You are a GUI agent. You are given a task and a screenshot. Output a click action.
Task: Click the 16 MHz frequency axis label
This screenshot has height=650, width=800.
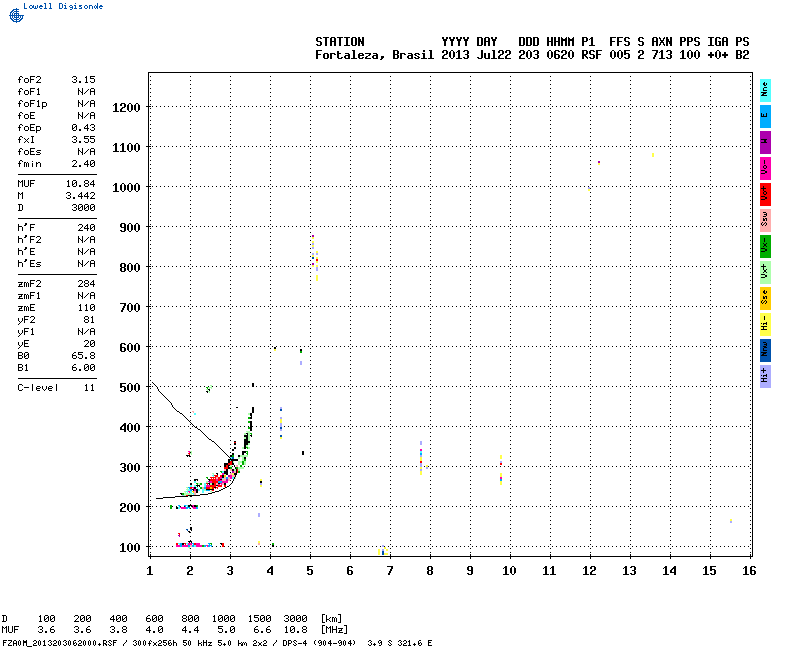(x=749, y=571)
